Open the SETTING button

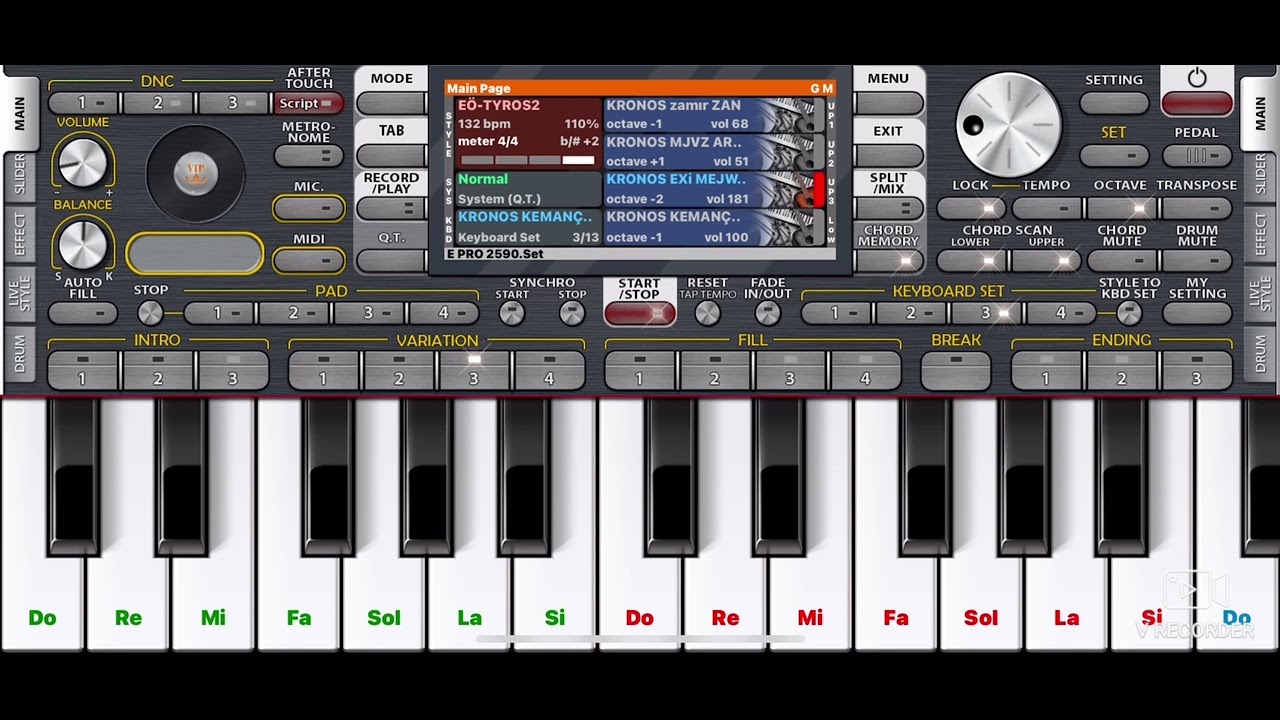[1114, 103]
